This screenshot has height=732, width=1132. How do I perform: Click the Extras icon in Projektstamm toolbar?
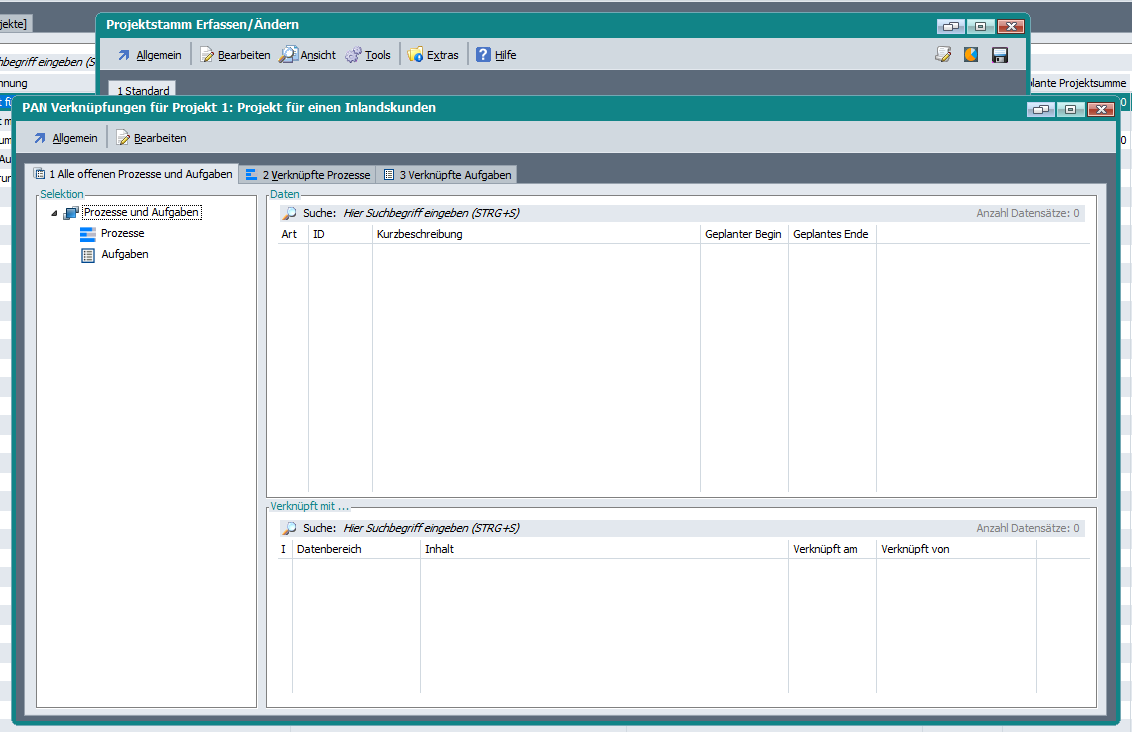415,55
